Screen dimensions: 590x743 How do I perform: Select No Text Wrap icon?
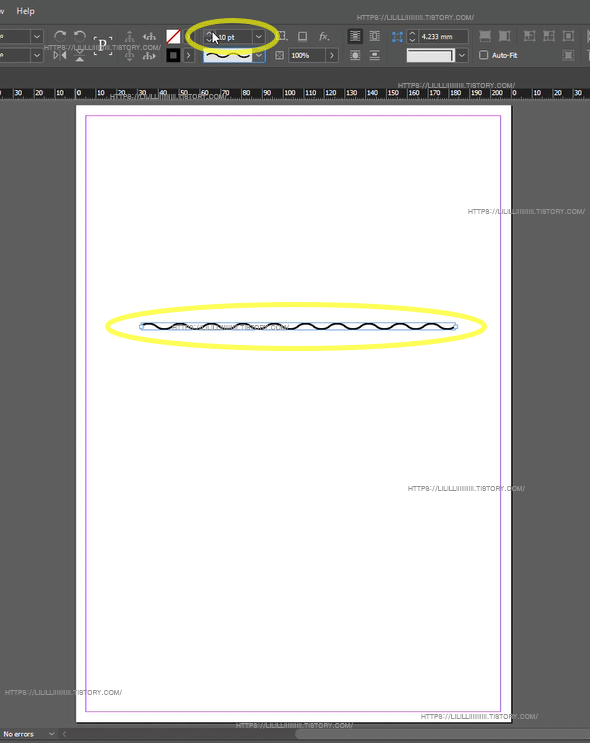coord(355,36)
